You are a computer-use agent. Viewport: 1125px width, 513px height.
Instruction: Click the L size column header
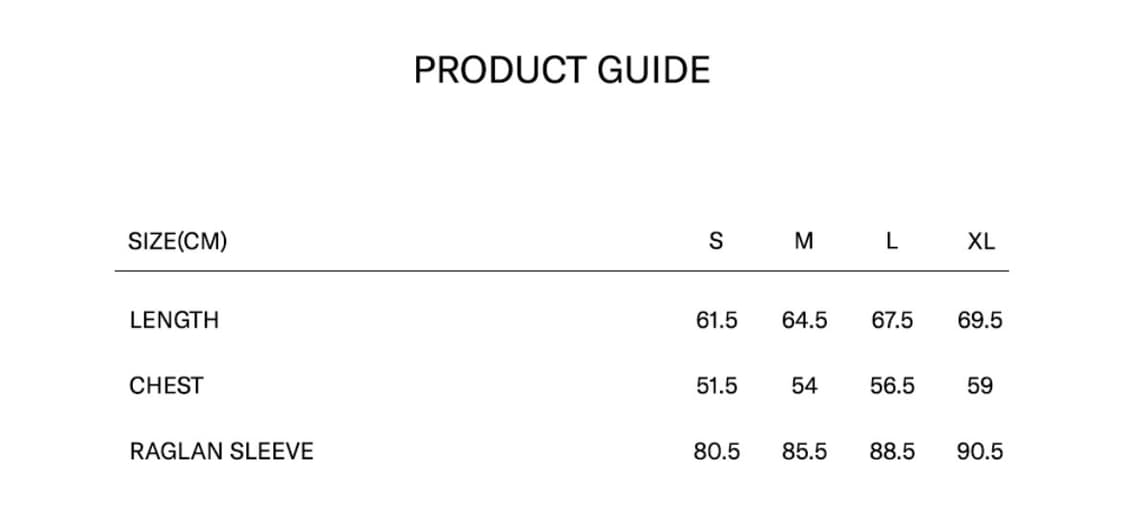pos(892,241)
